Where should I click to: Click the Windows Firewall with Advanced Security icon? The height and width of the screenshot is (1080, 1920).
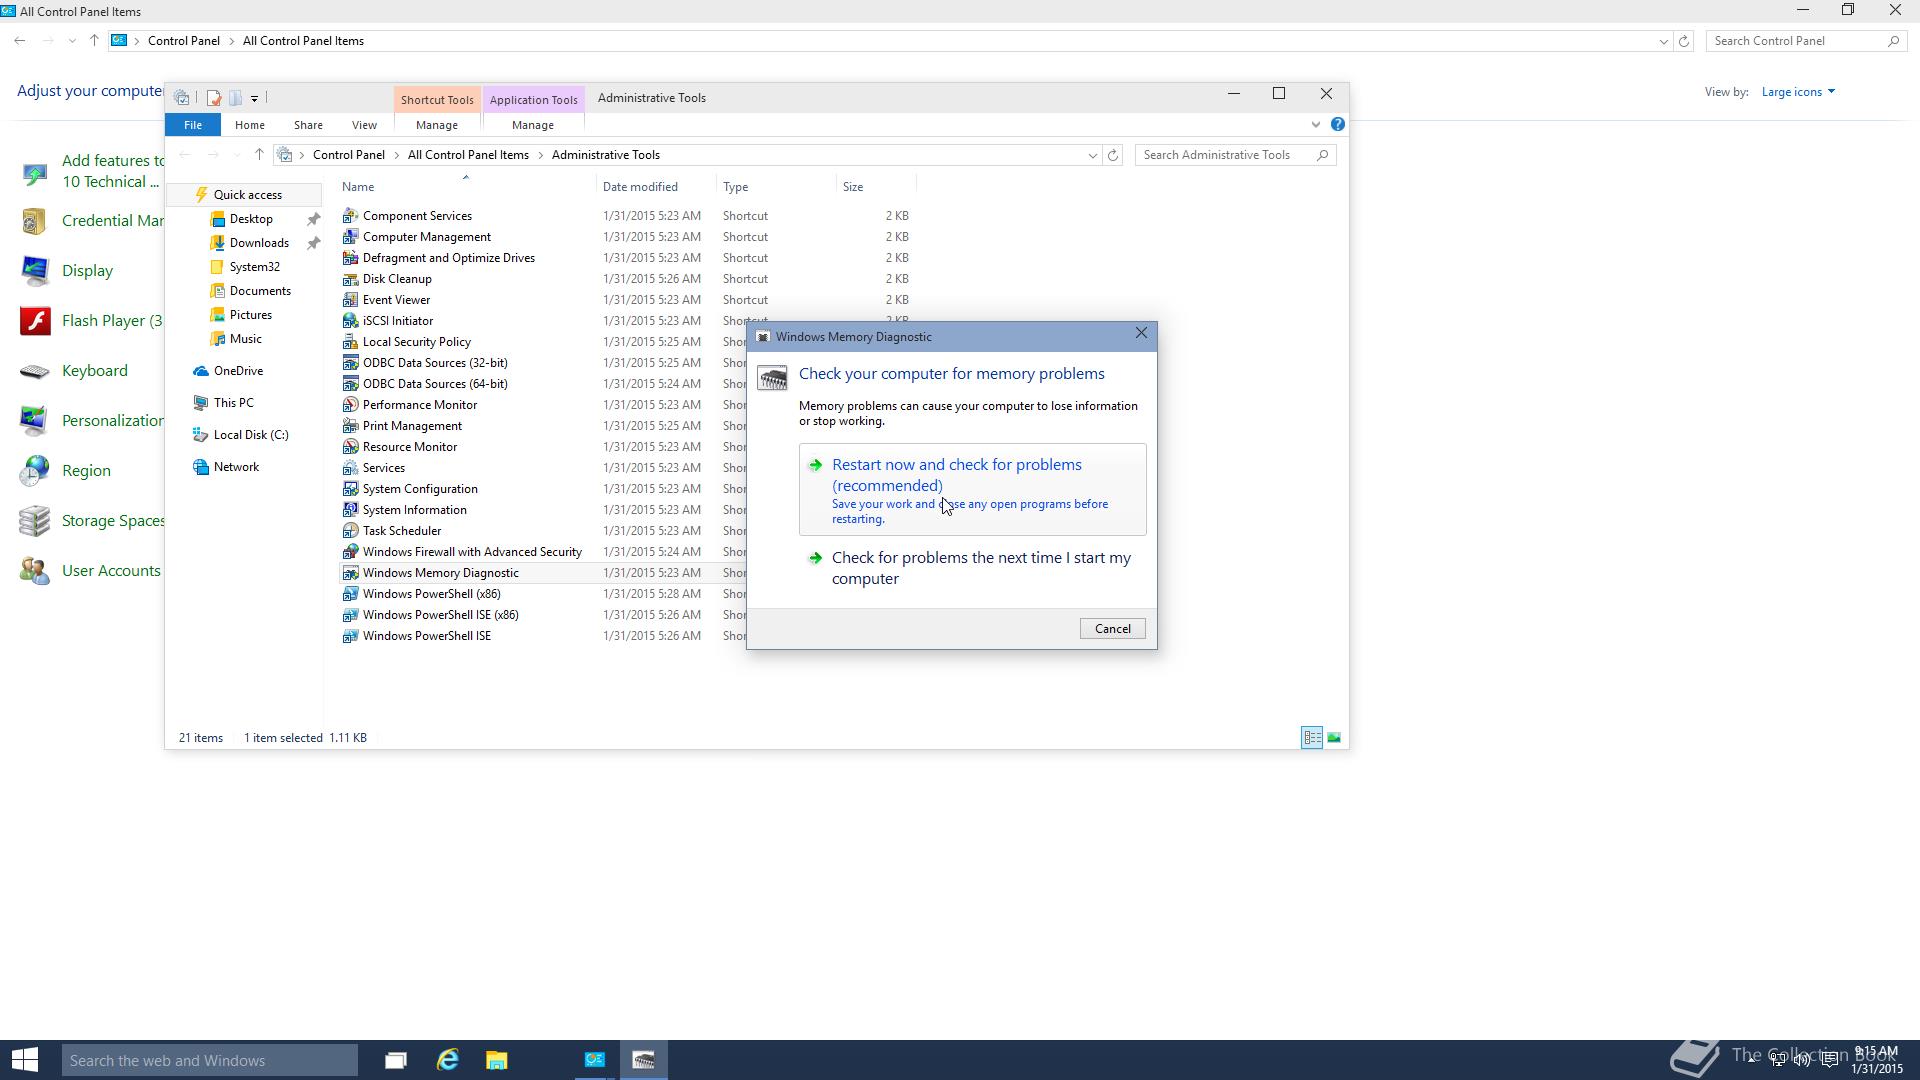pos(350,552)
